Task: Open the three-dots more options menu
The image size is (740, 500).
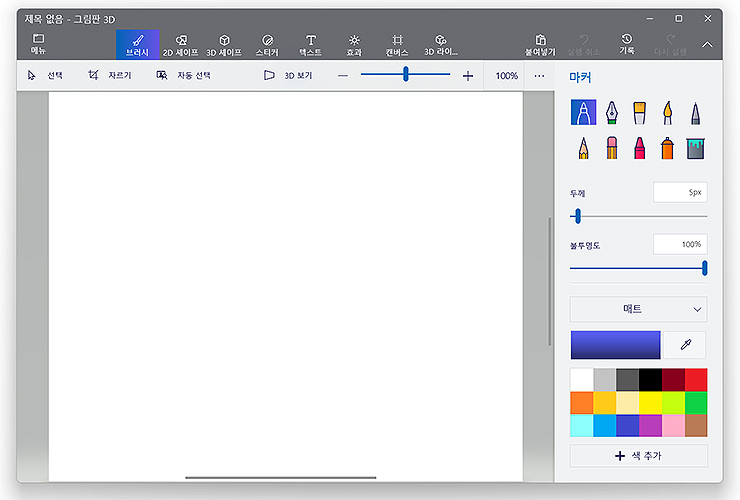Action: pos(539,76)
